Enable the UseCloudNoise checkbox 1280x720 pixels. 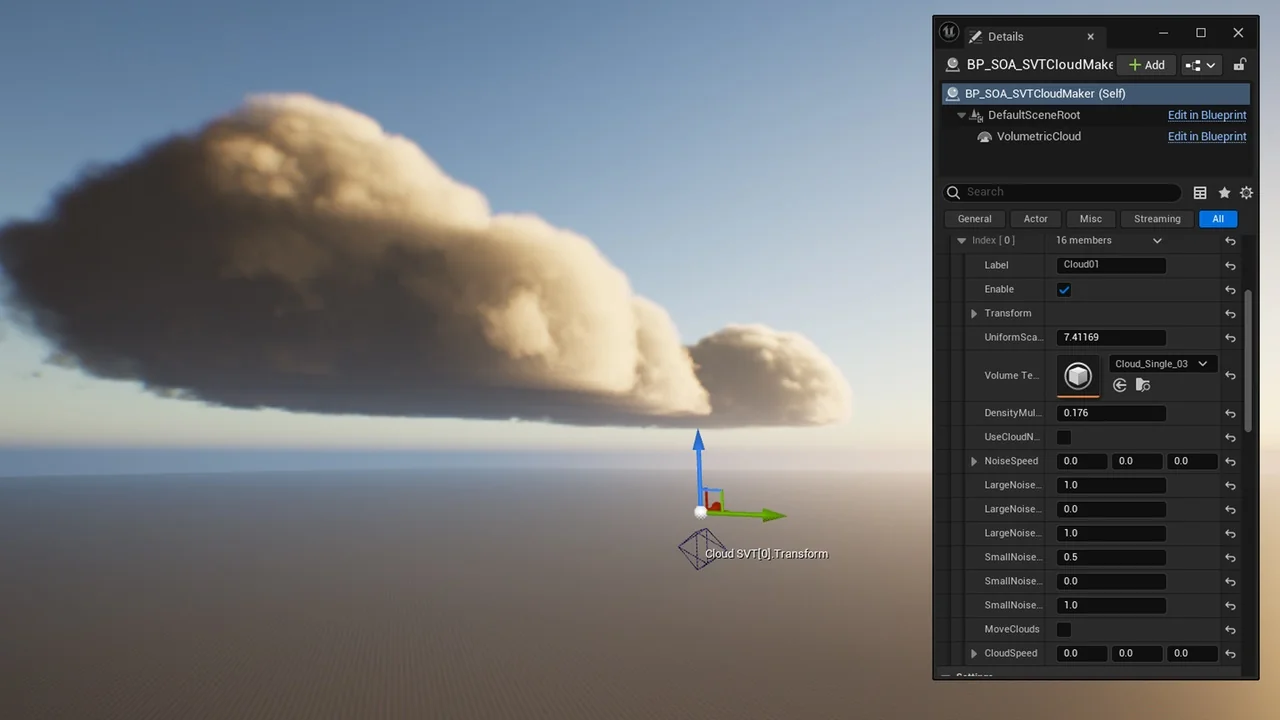click(x=1063, y=437)
